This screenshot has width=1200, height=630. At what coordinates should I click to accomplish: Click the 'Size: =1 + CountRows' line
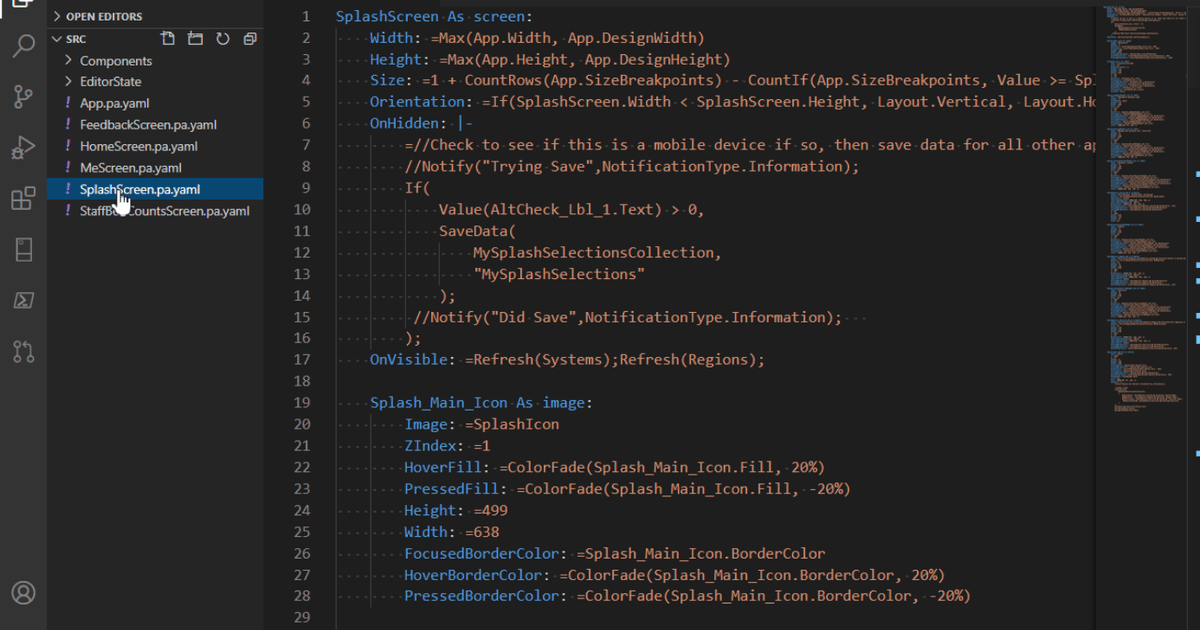[x=734, y=81]
